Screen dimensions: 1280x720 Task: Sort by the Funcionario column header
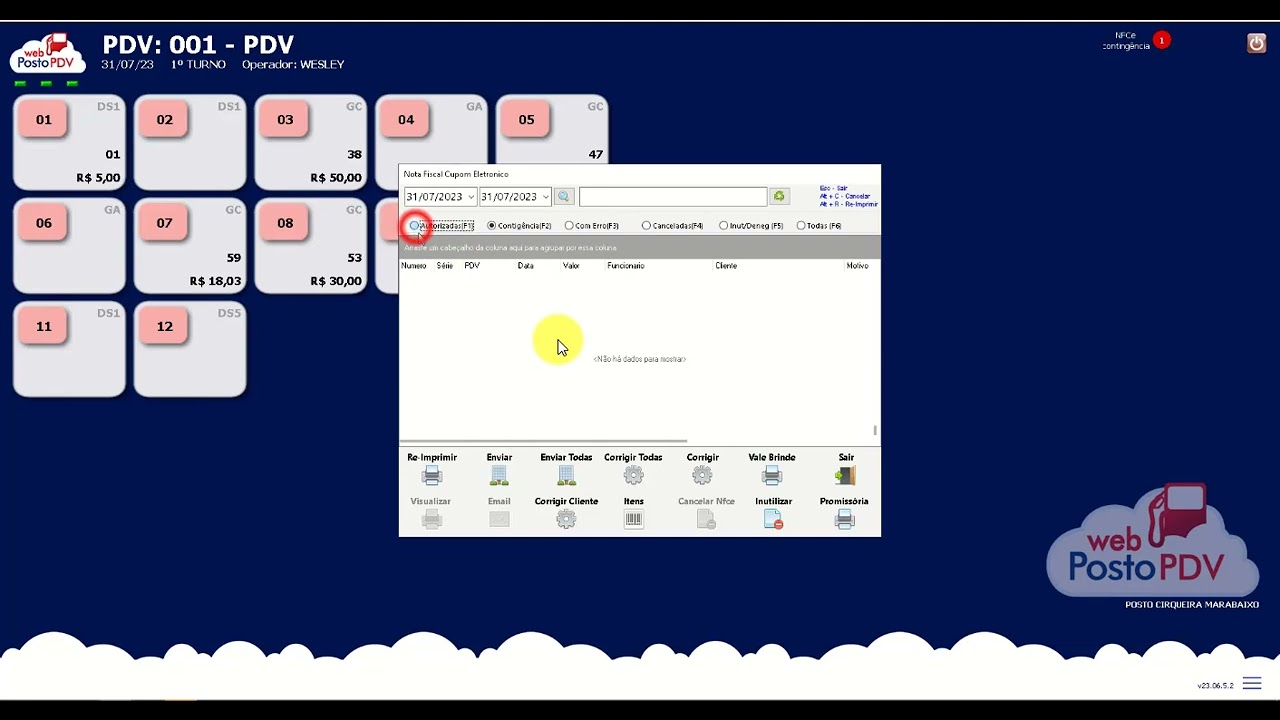pos(626,266)
